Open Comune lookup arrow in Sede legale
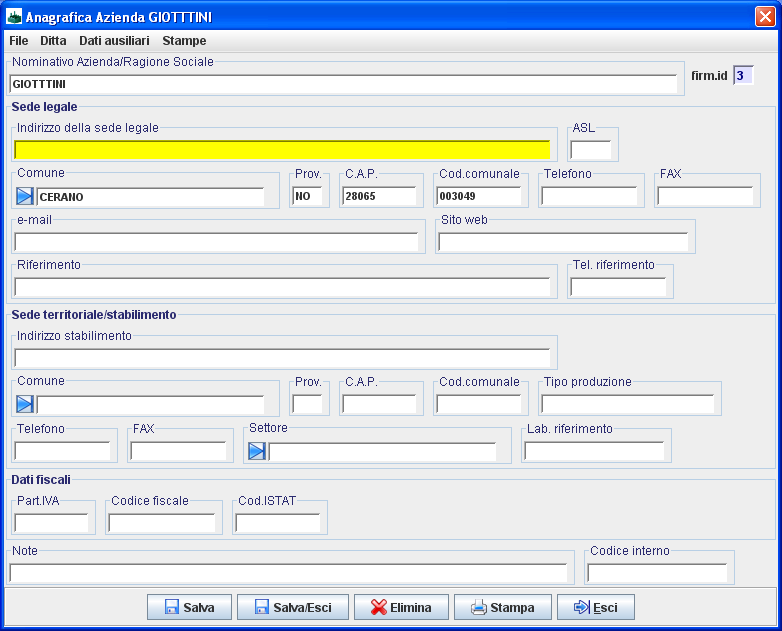 [x=25, y=196]
